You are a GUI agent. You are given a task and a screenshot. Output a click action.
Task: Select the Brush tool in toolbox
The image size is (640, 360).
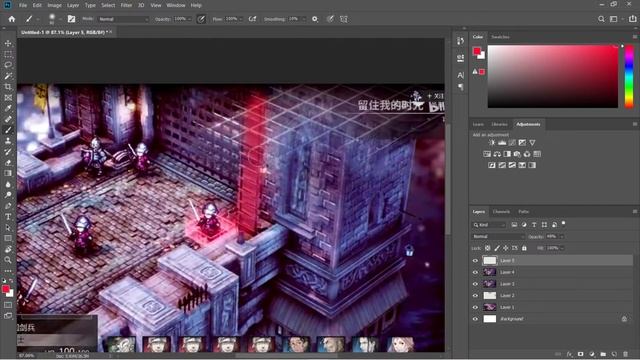click(x=8, y=130)
